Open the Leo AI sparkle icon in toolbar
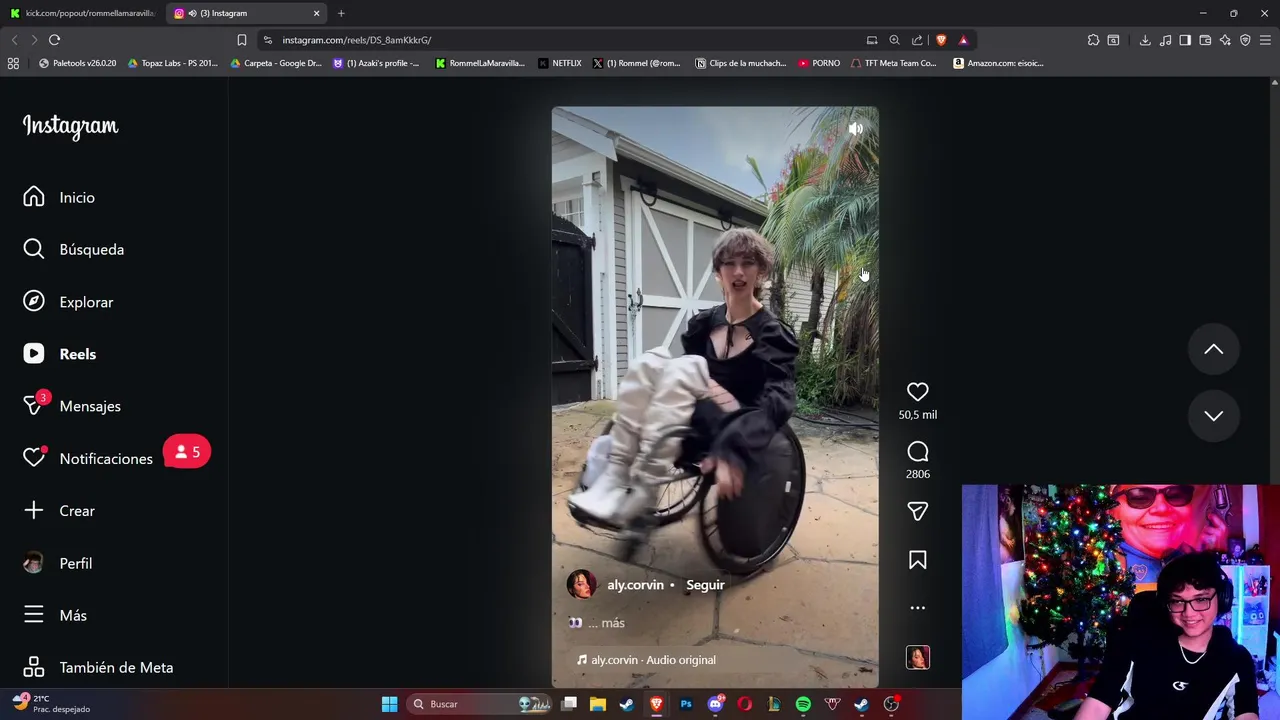 1225,40
